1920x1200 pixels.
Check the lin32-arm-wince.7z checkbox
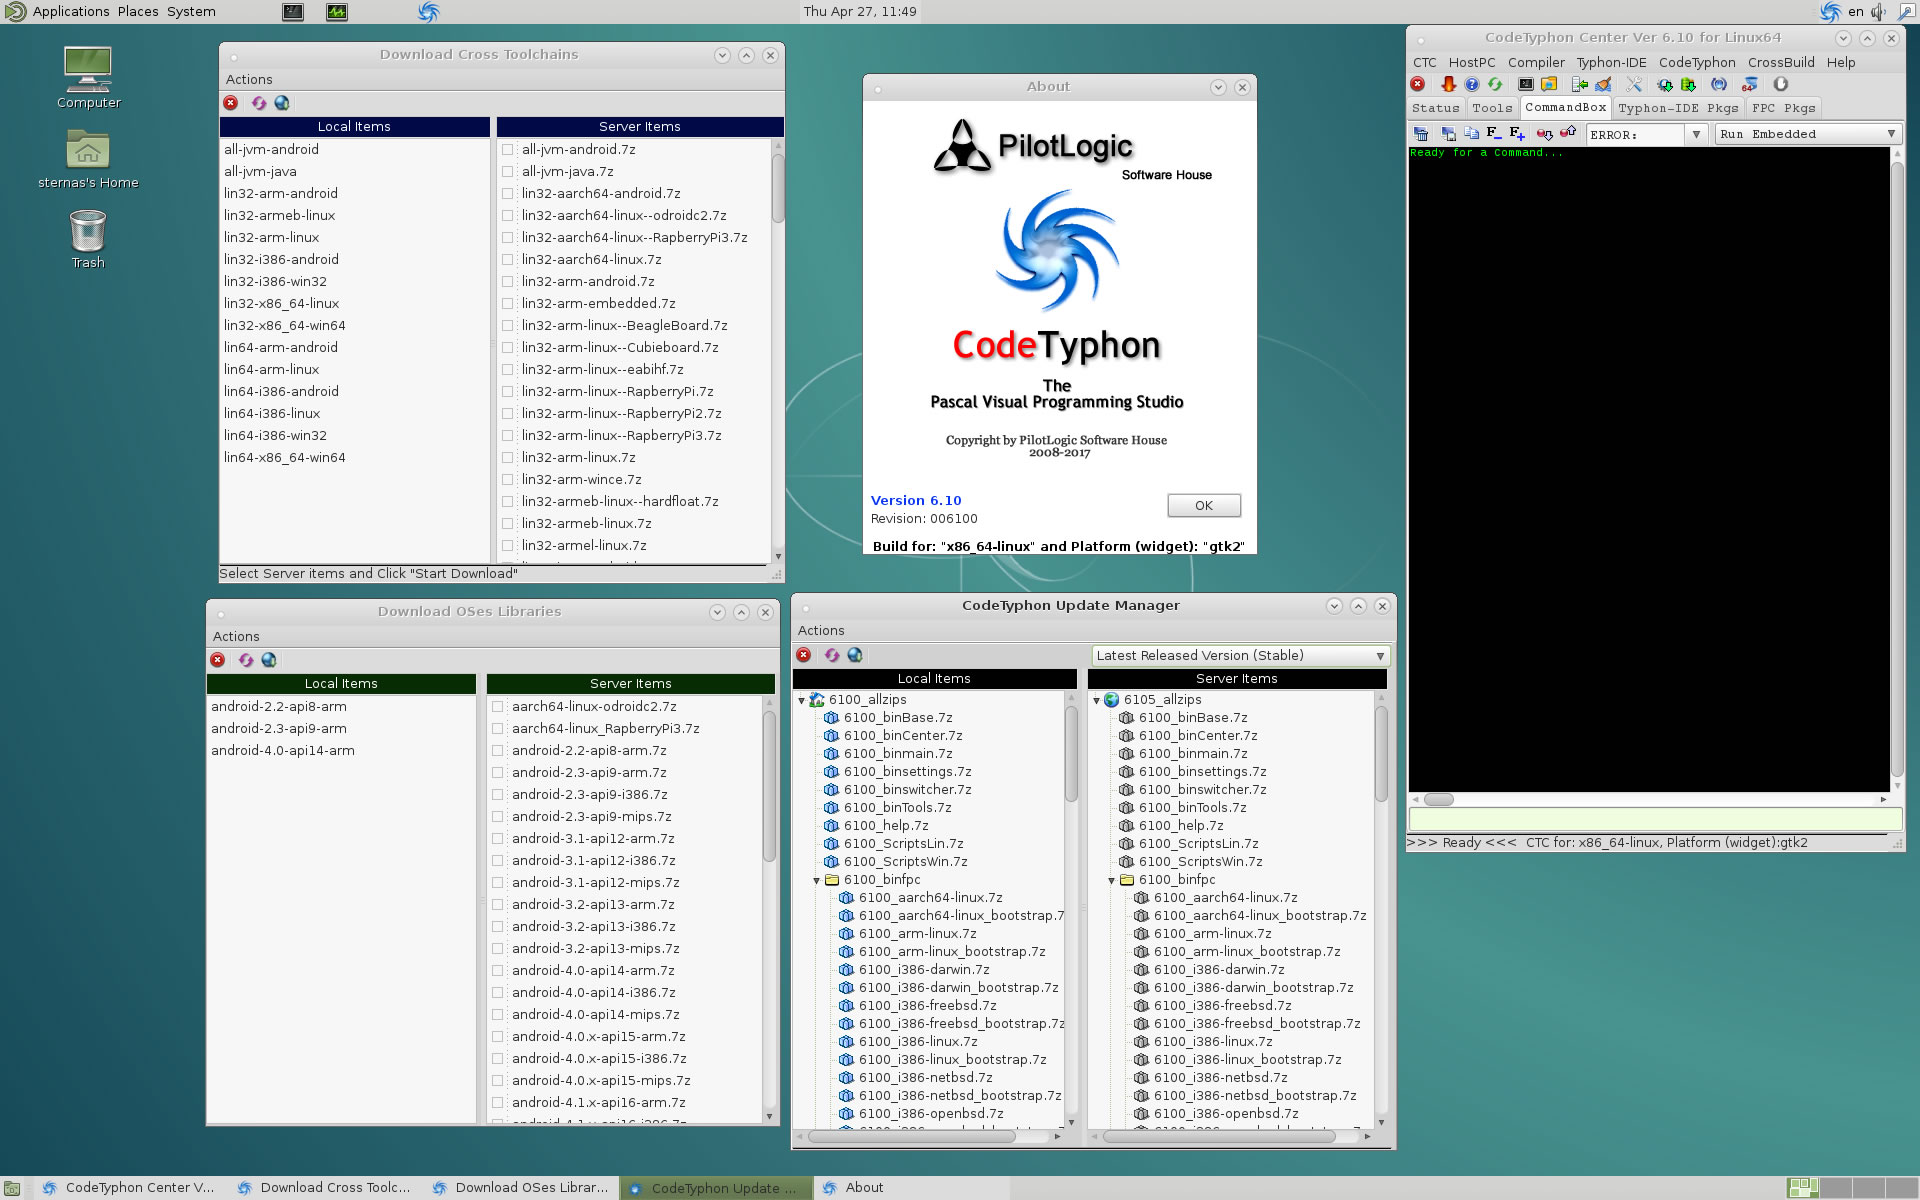[x=508, y=479]
